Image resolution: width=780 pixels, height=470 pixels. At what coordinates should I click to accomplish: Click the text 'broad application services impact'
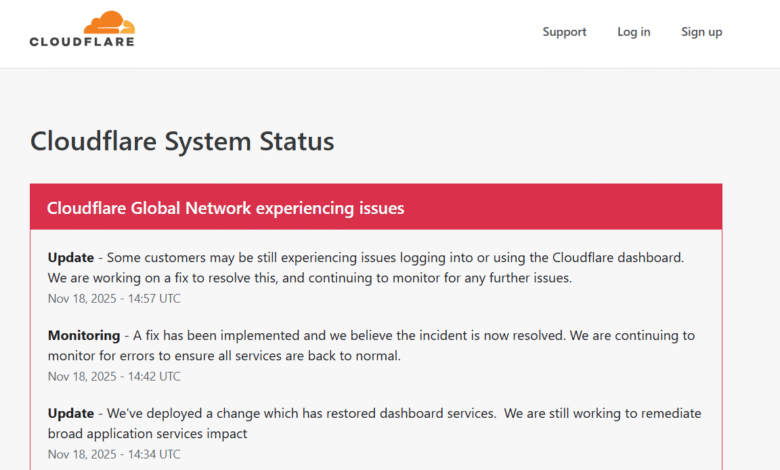tap(147, 434)
